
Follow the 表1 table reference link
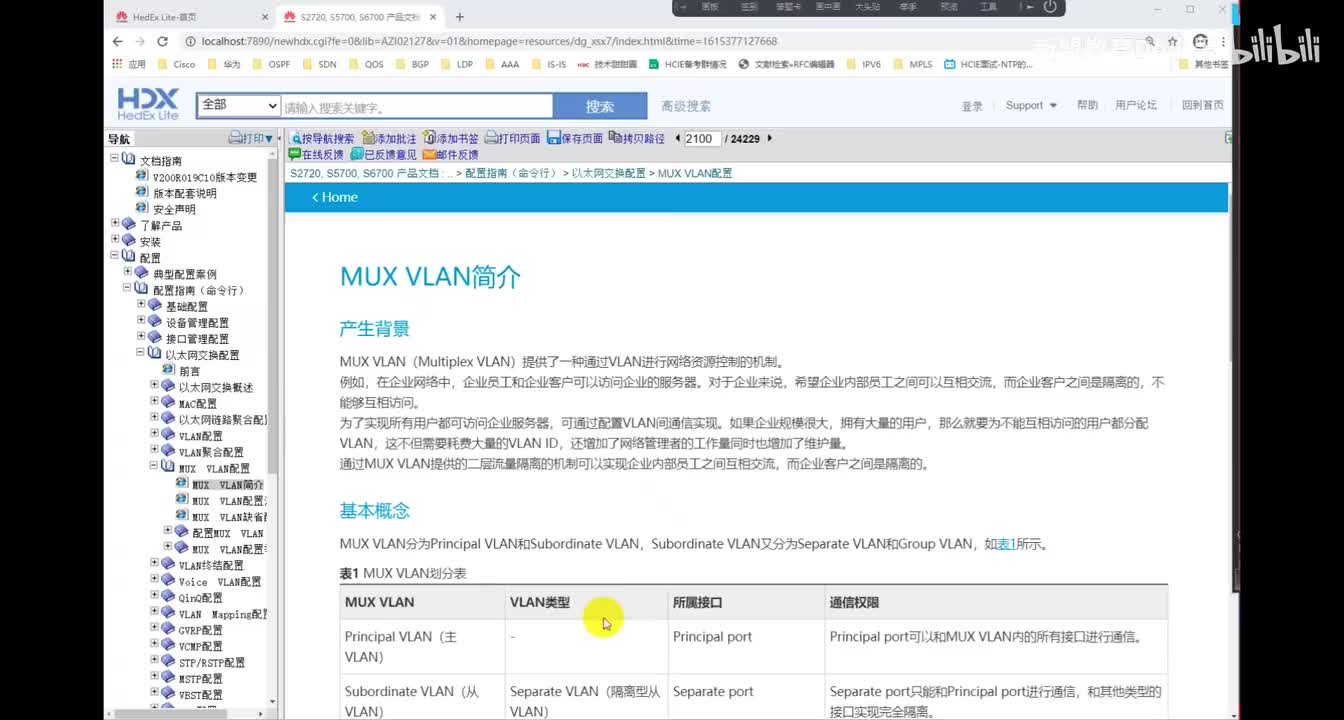click(1006, 544)
